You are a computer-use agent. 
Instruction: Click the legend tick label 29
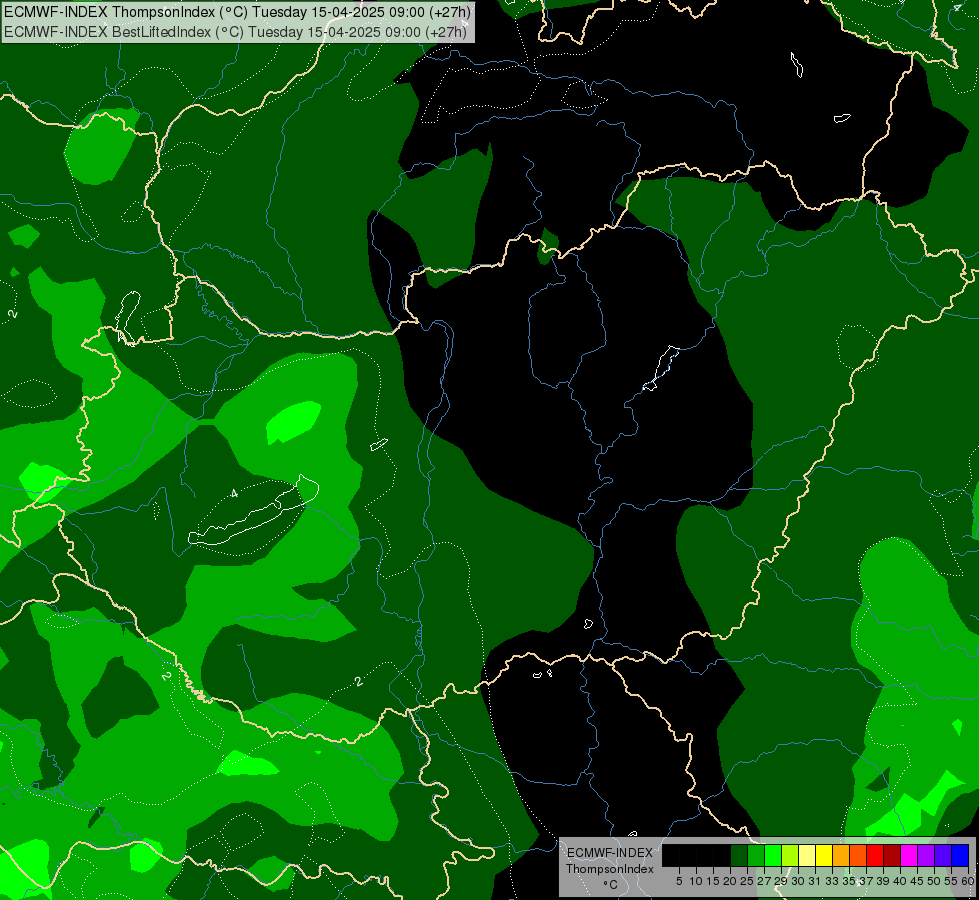click(x=781, y=881)
